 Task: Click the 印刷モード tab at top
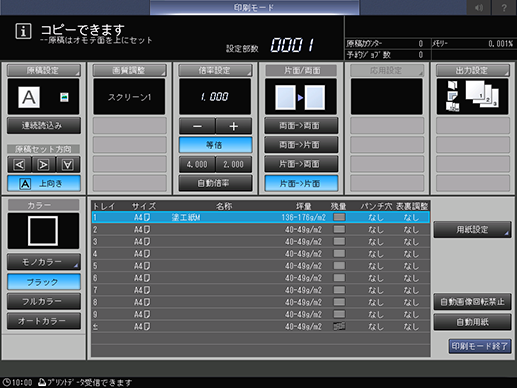tap(254, 7)
